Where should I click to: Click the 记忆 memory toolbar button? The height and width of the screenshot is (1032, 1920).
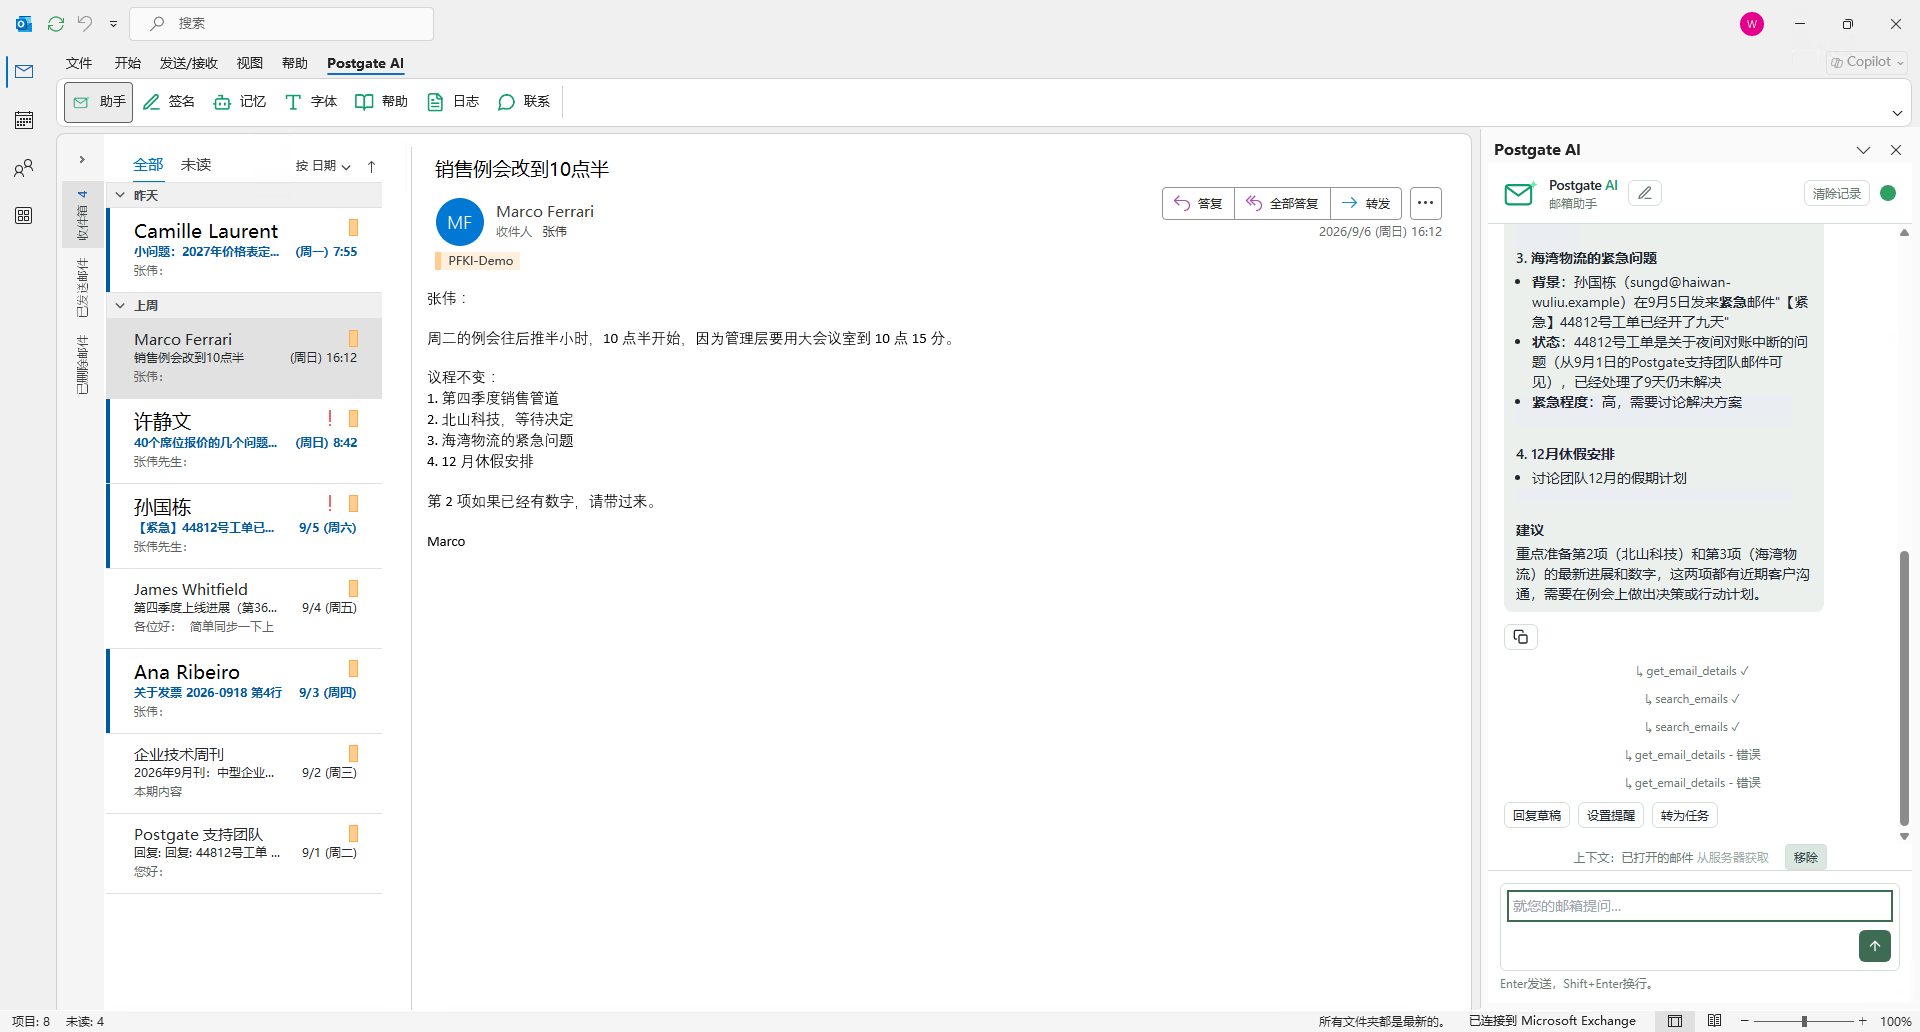pos(240,102)
